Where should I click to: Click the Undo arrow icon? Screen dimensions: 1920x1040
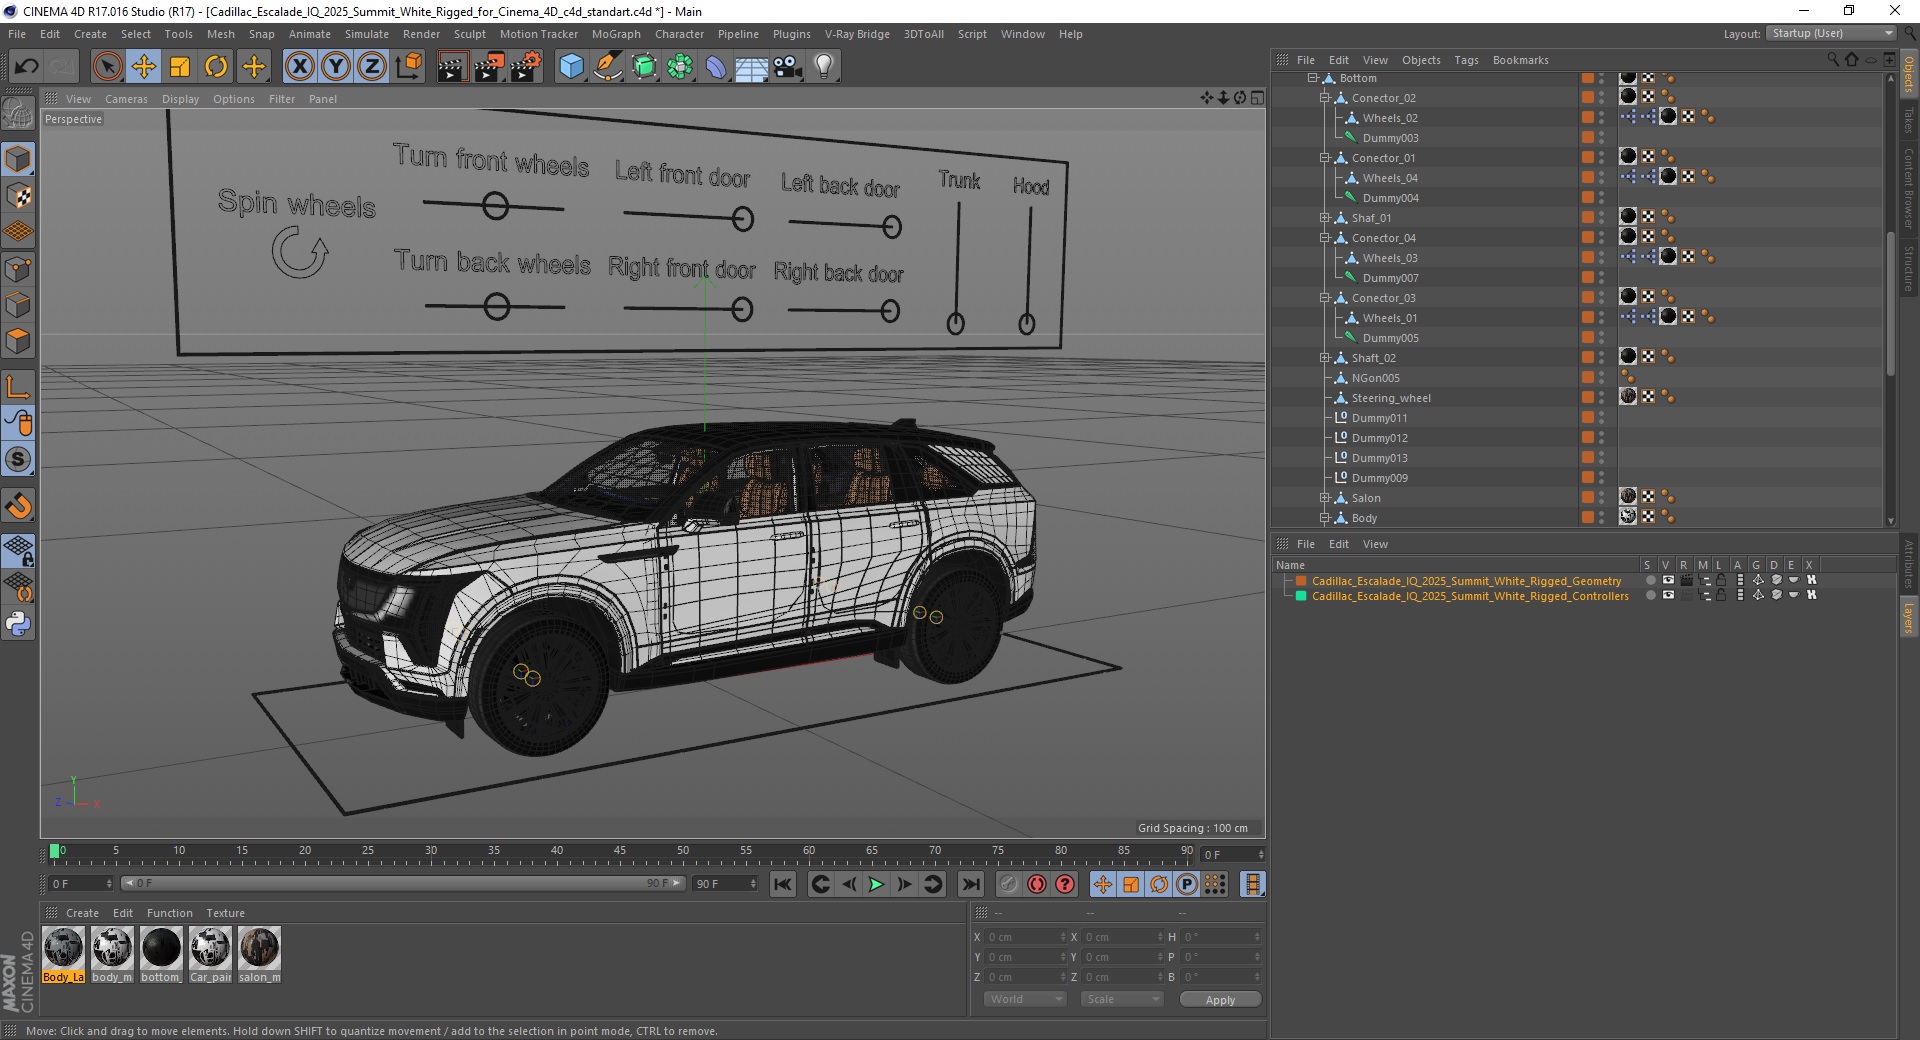pyautogui.click(x=26, y=67)
